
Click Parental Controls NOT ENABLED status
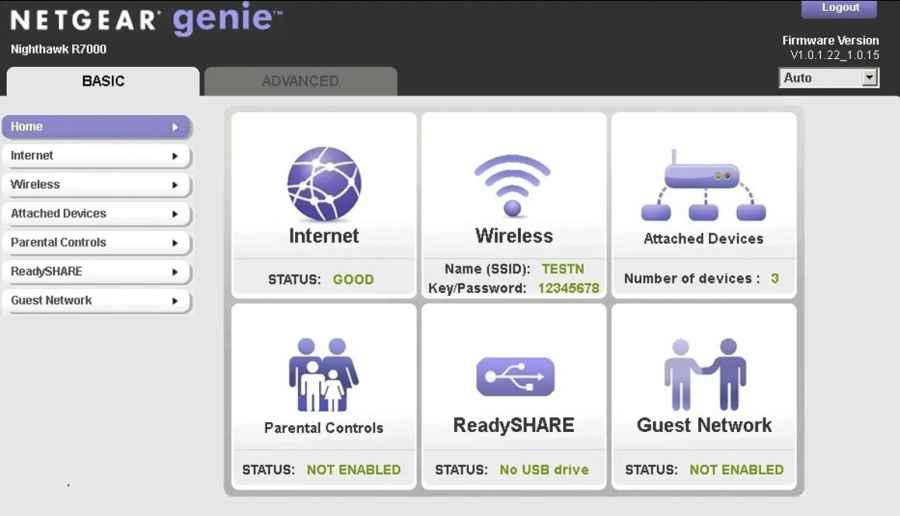coord(354,470)
